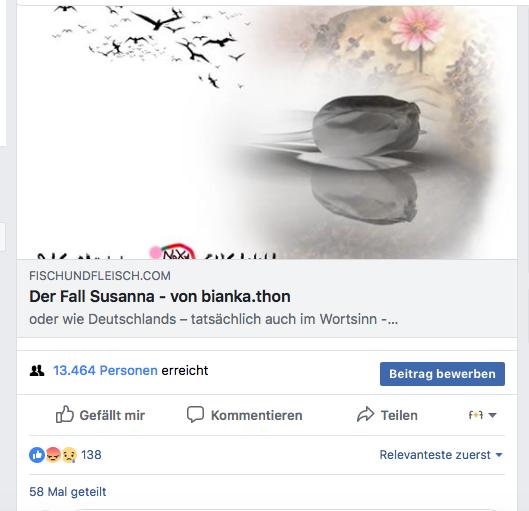Open the 13.464 Personen reach link
Viewport: 529px width, 511px height.
tap(105, 370)
